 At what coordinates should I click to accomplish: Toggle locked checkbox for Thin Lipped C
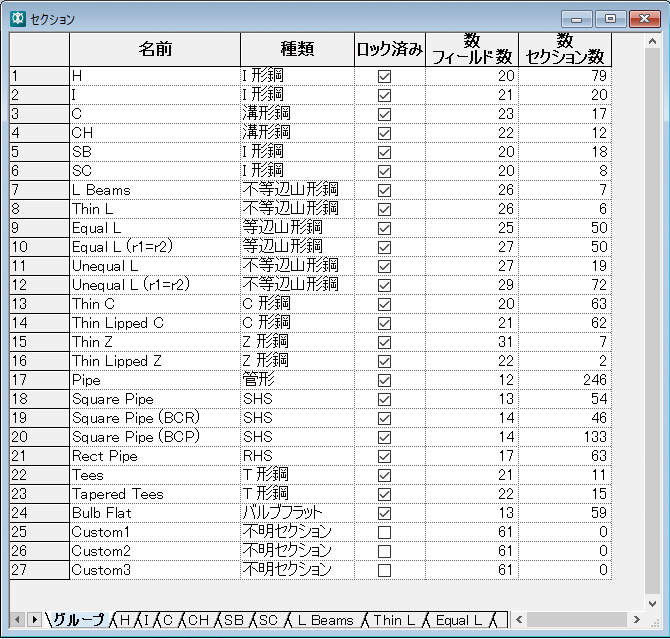[384, 323]
